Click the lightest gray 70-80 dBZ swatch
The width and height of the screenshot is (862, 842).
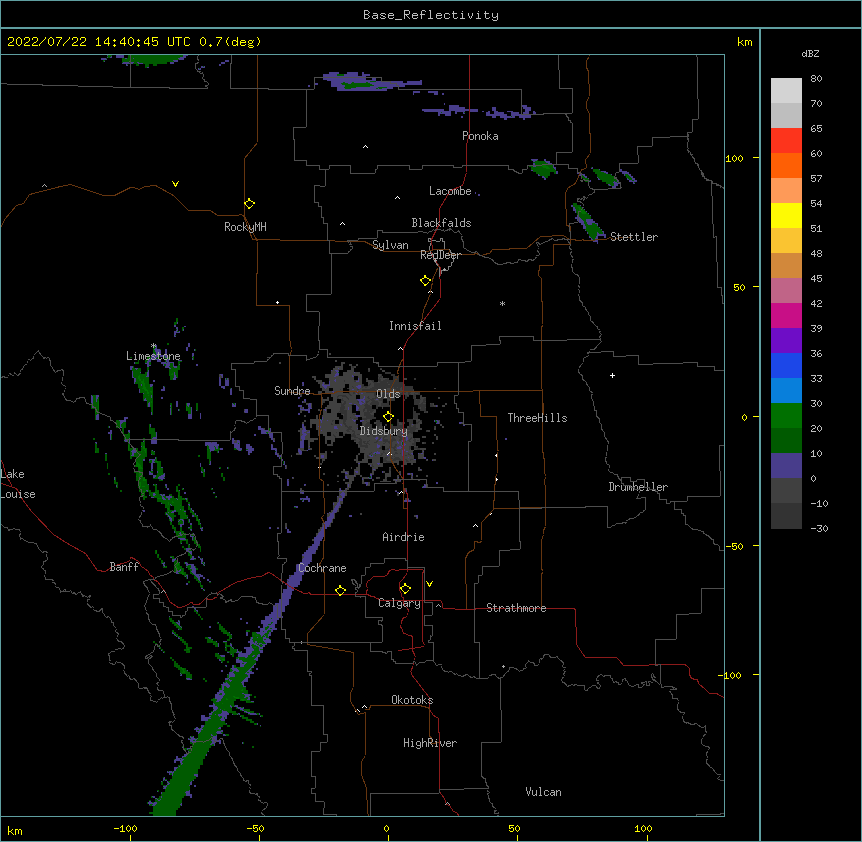[786, 91]
